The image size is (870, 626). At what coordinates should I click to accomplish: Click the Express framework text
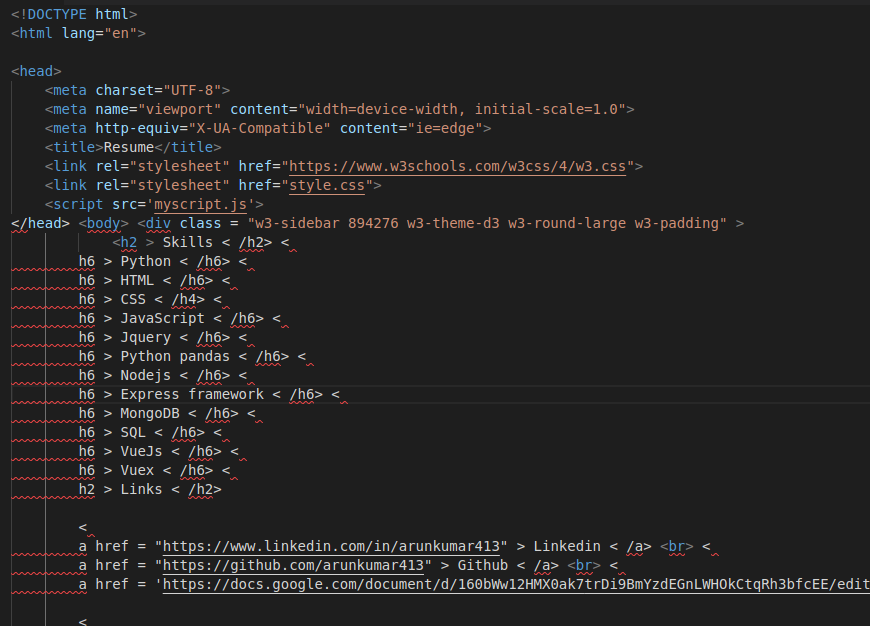pyautogui.click(x=192, y=394)
